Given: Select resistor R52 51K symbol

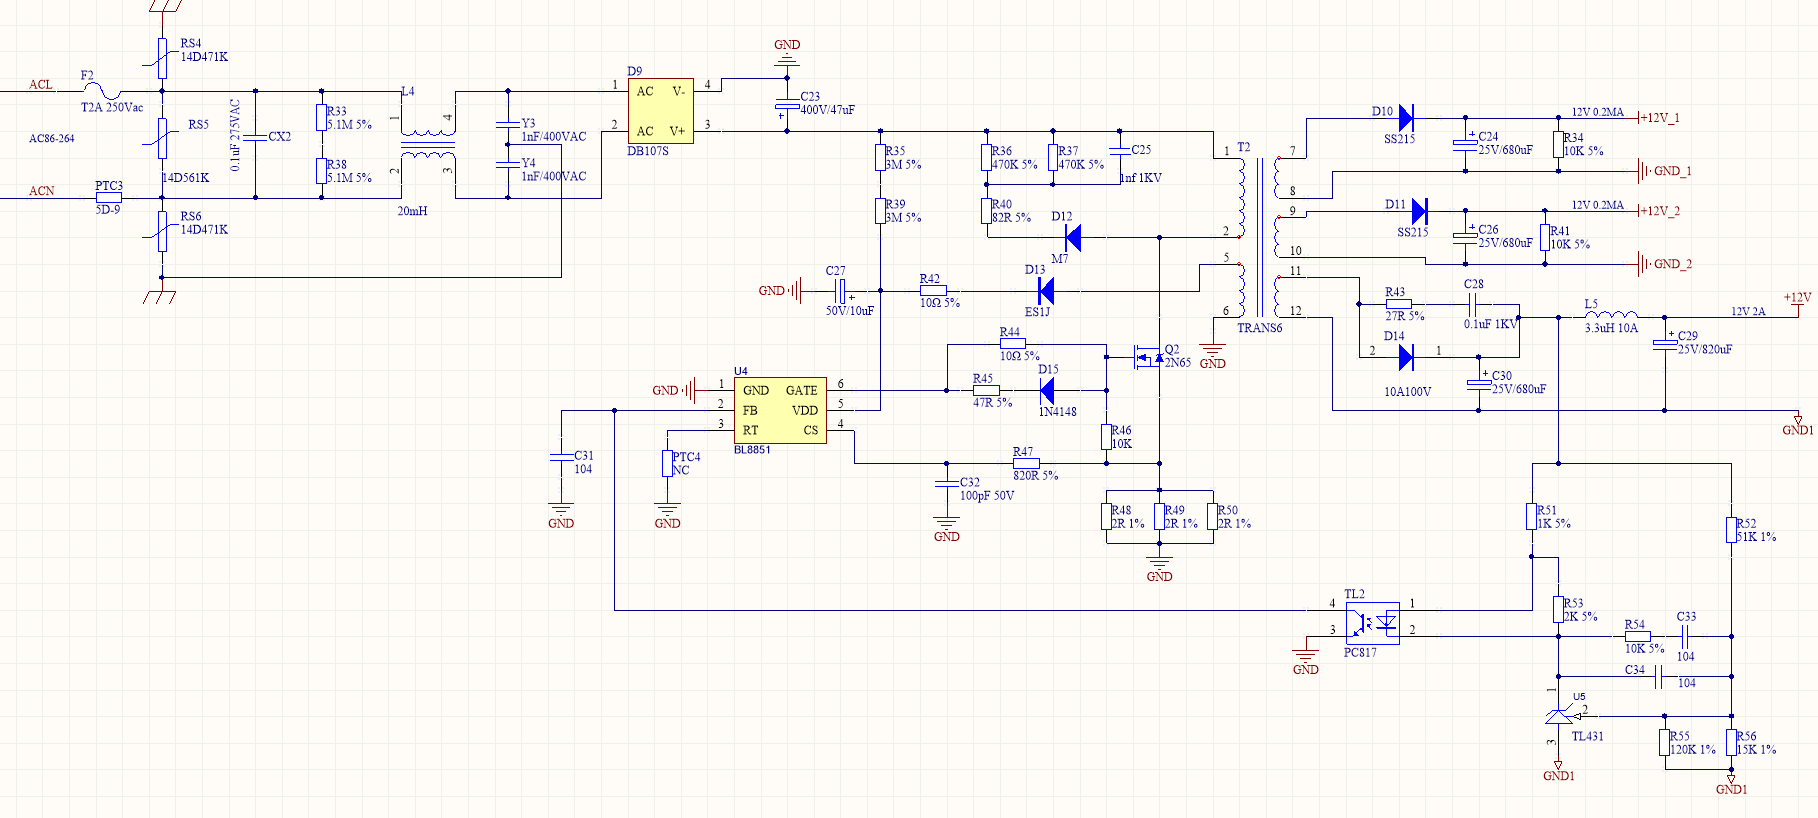Looking at the screenshot, I should [1731, 530].
